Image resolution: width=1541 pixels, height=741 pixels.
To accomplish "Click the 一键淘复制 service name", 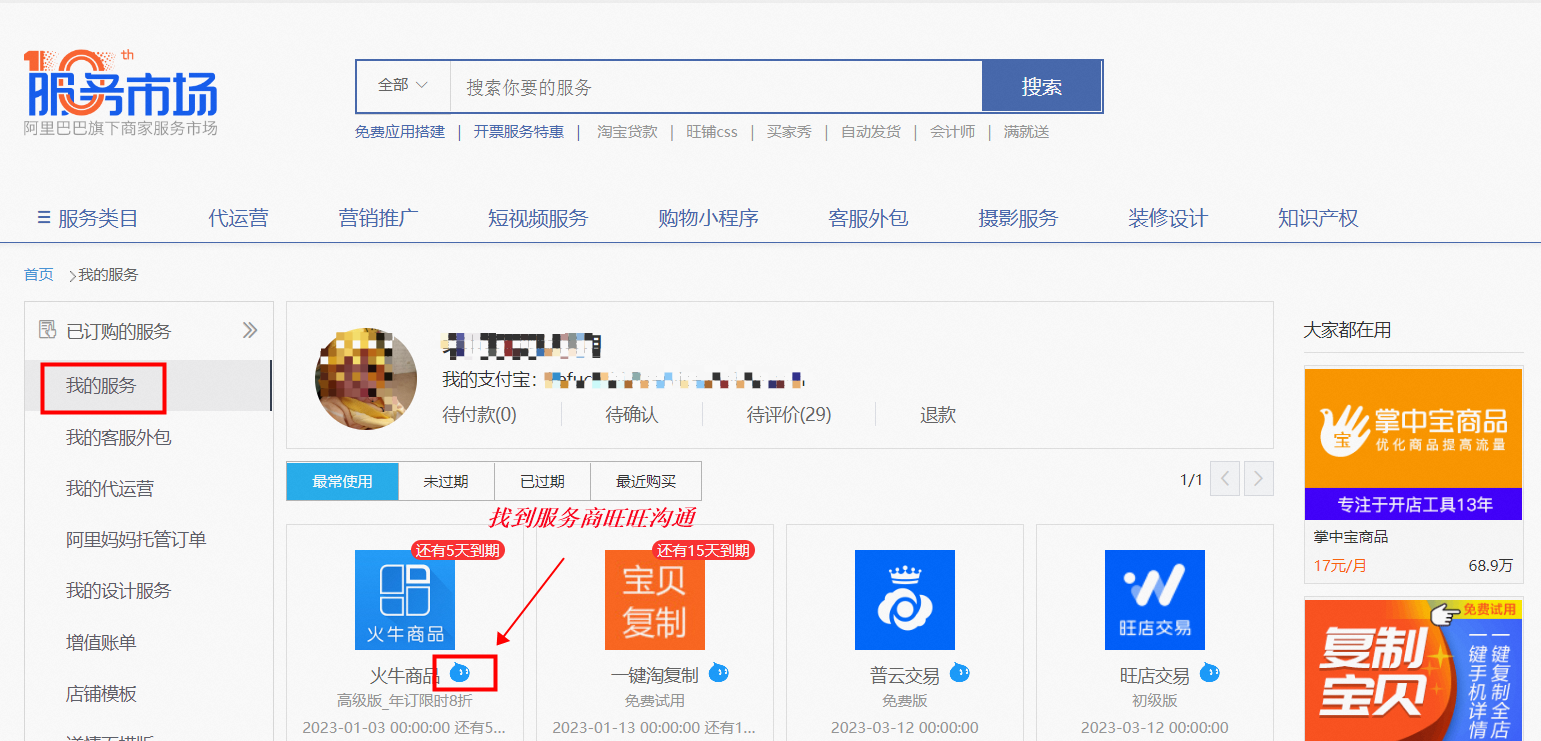I will click(655, 675).
